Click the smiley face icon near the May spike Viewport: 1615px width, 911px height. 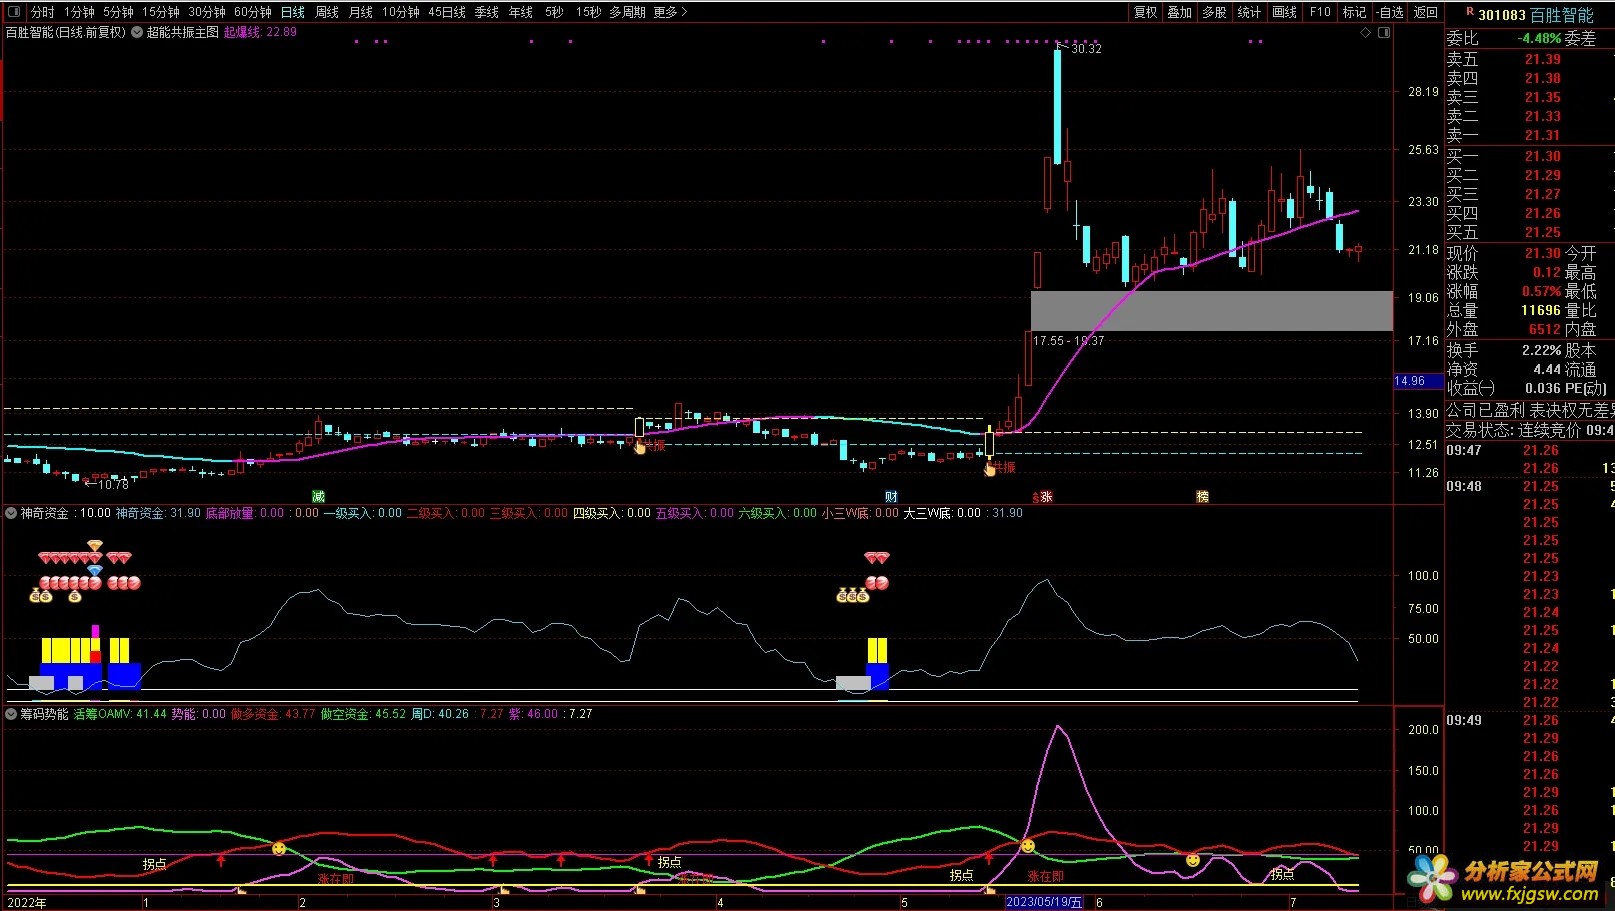tap(1028, 846)
